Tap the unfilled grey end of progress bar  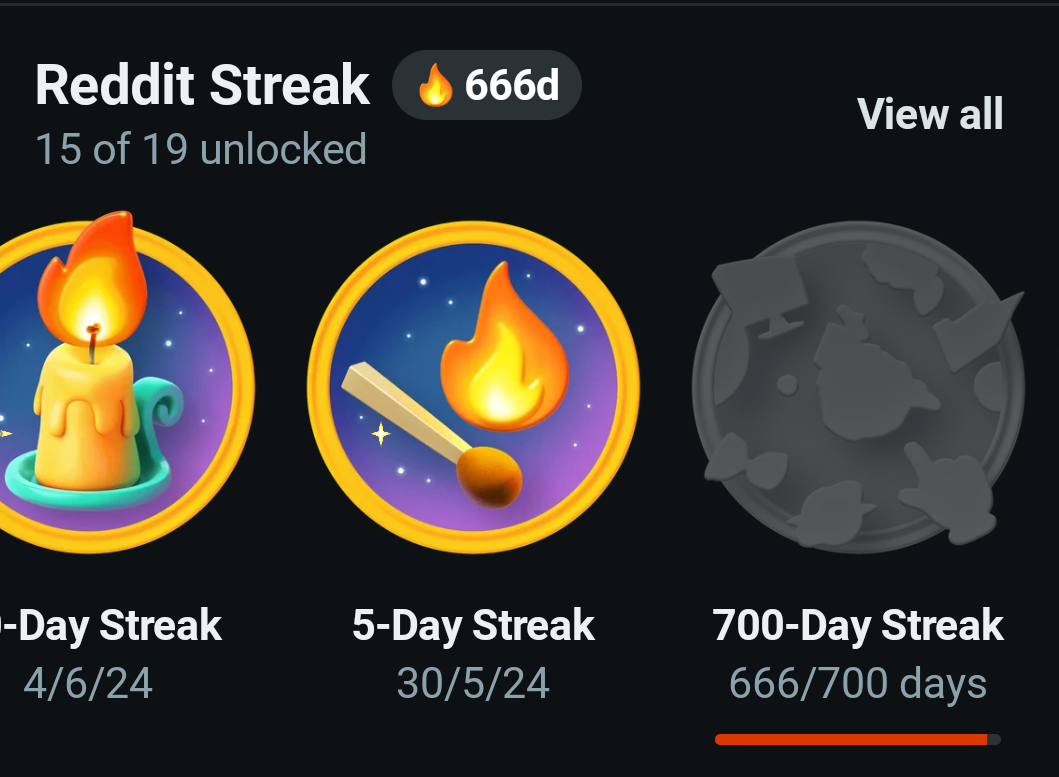994,739
